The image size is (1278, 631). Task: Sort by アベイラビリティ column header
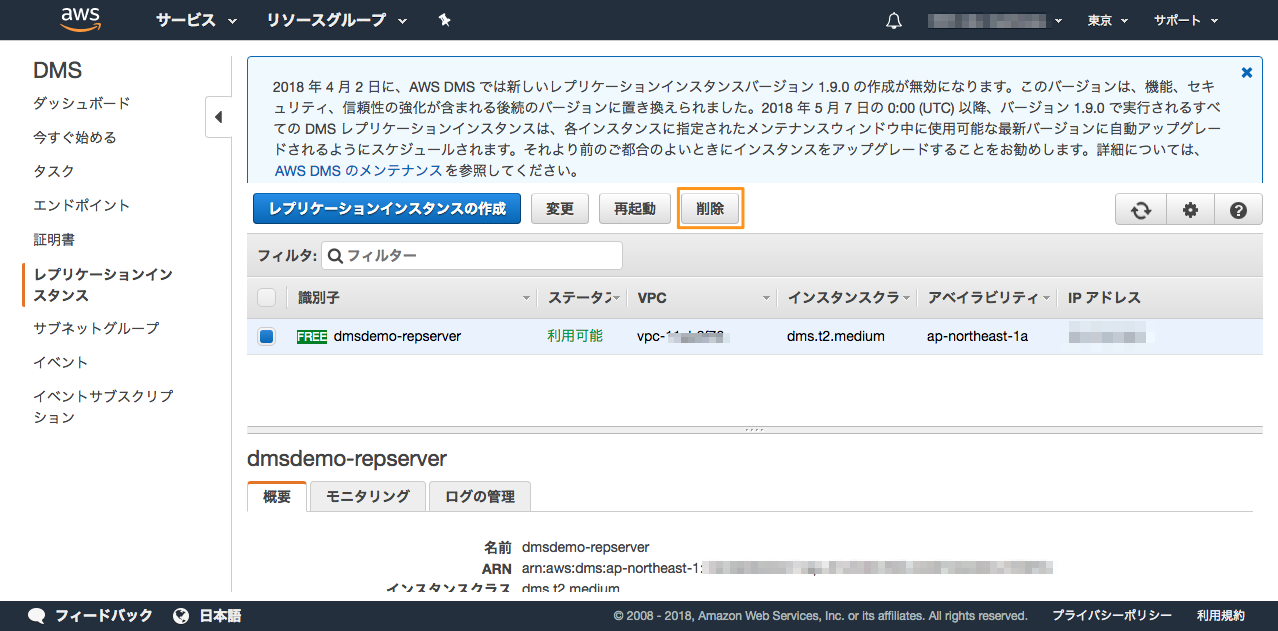[x=987, y=297]
